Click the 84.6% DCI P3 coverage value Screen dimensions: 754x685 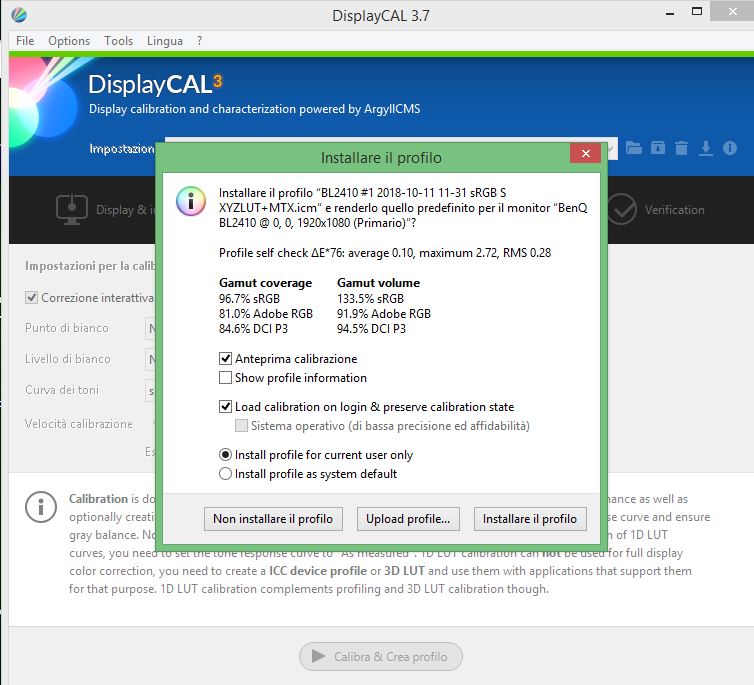253,329
